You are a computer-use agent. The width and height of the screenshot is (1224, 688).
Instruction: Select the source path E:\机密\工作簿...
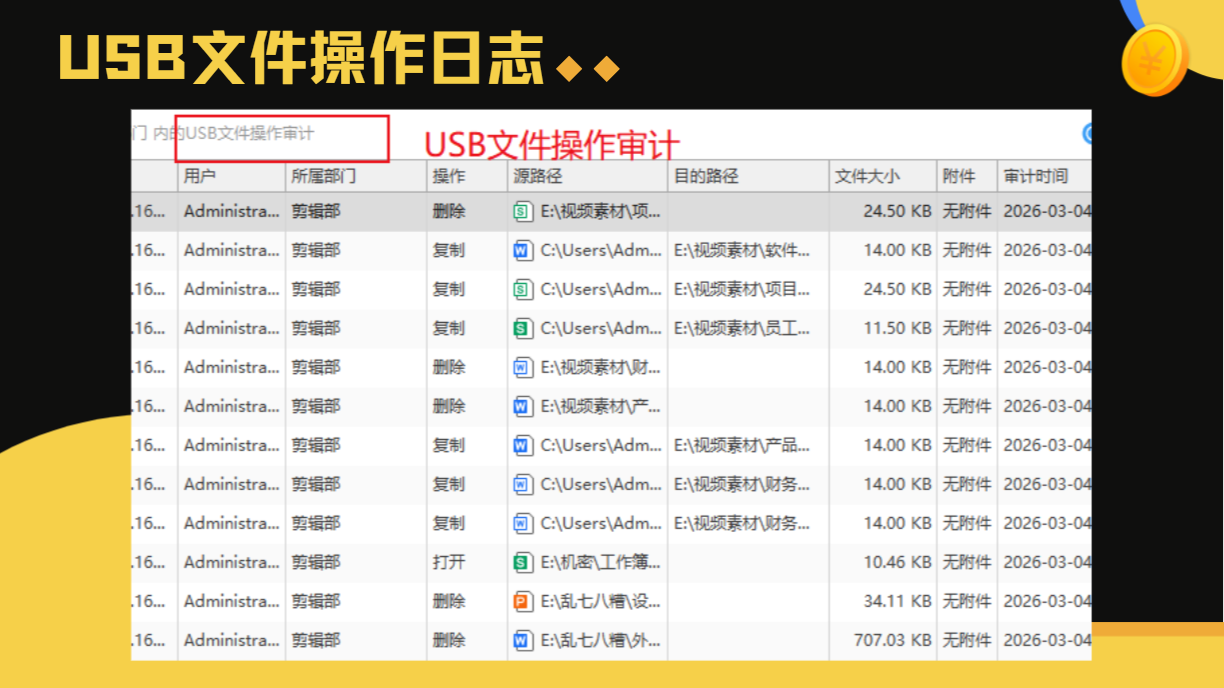coord(601,562)
